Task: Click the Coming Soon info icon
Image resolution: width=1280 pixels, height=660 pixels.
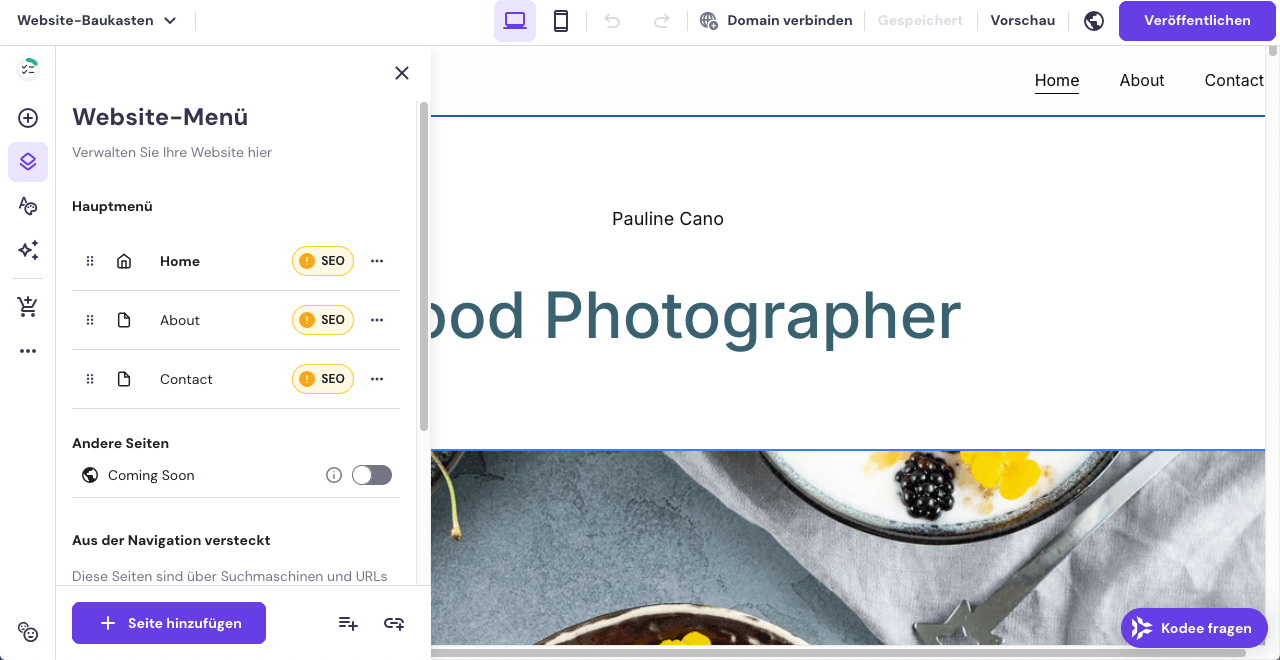Action: (334, 475)
